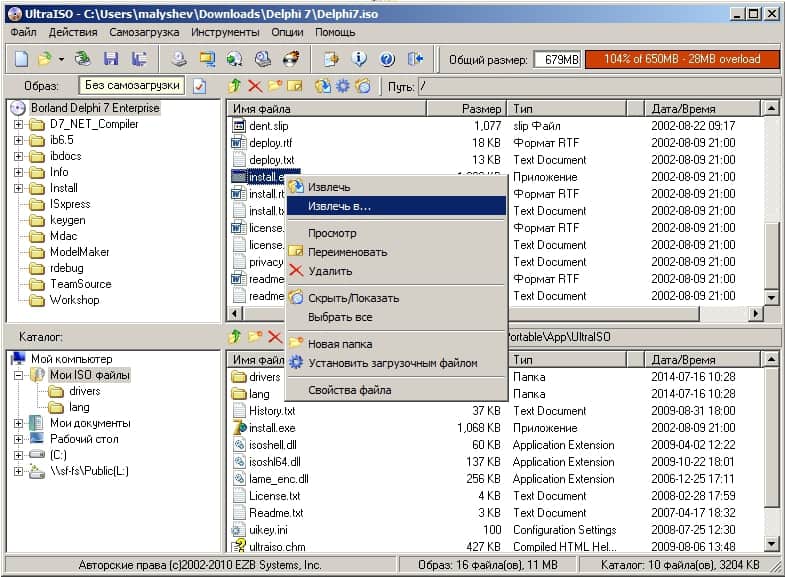Click the Save As toolbar icon

[x=139, y=59]
